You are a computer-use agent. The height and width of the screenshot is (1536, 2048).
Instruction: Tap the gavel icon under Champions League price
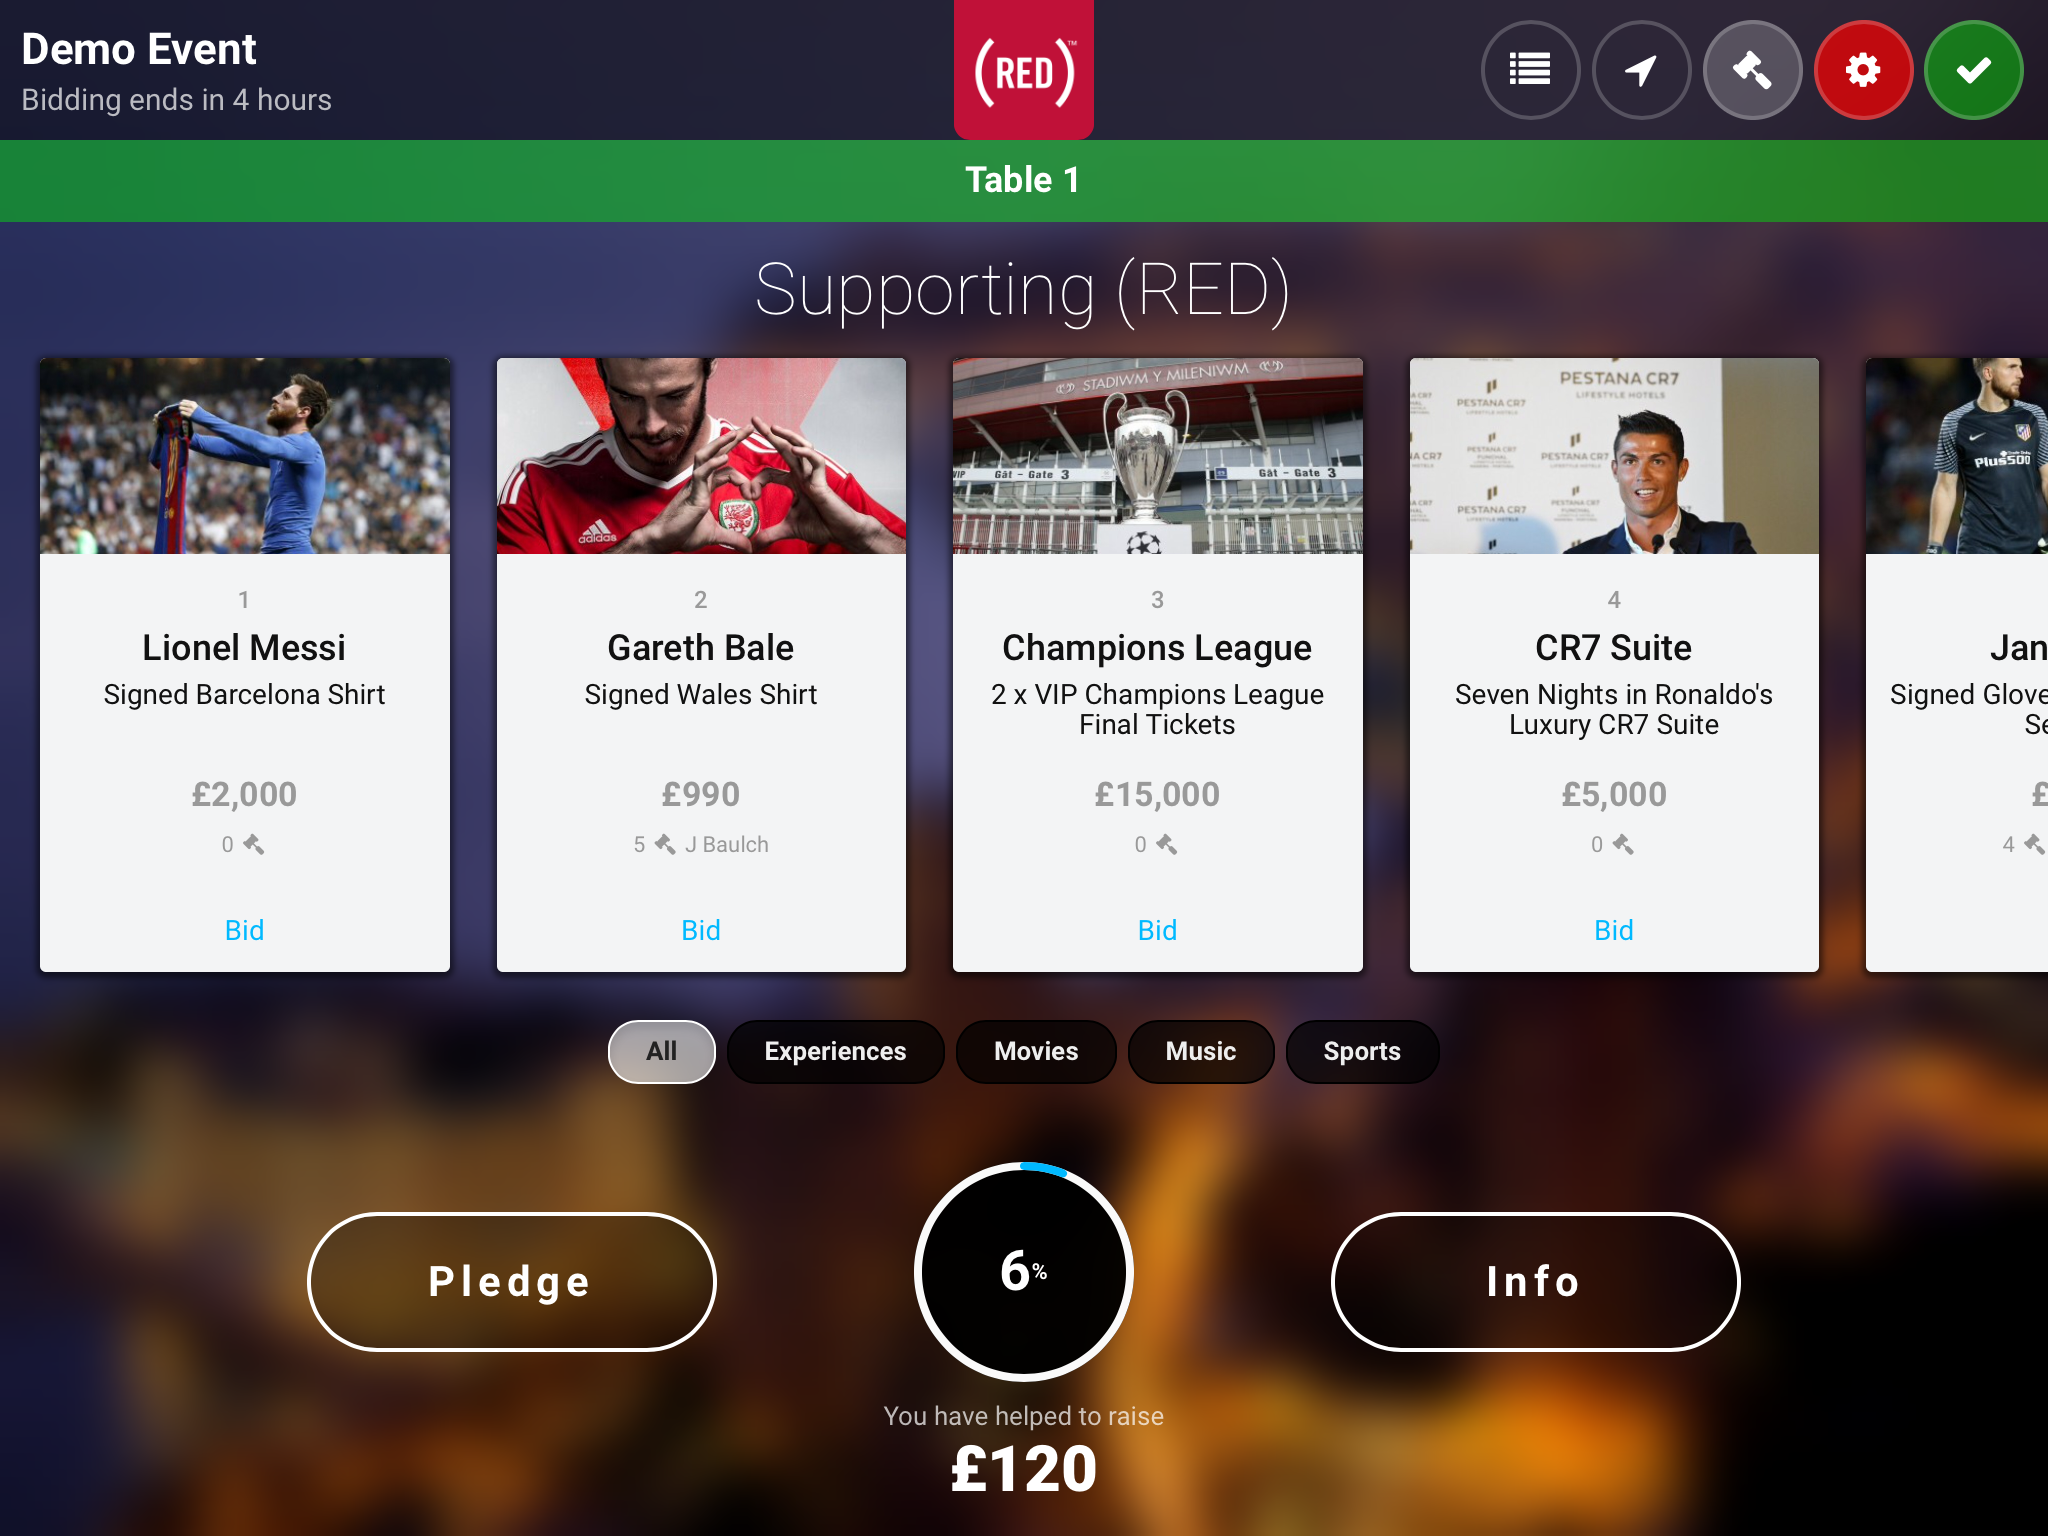coord(1167,845)
